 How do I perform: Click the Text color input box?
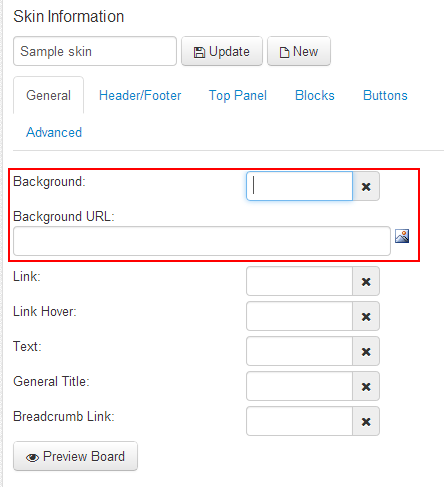click(x=299, y=351)
